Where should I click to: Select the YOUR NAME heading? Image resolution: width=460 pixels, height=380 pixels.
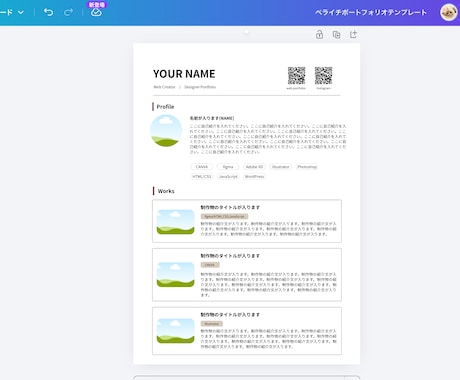pos(184,74)
